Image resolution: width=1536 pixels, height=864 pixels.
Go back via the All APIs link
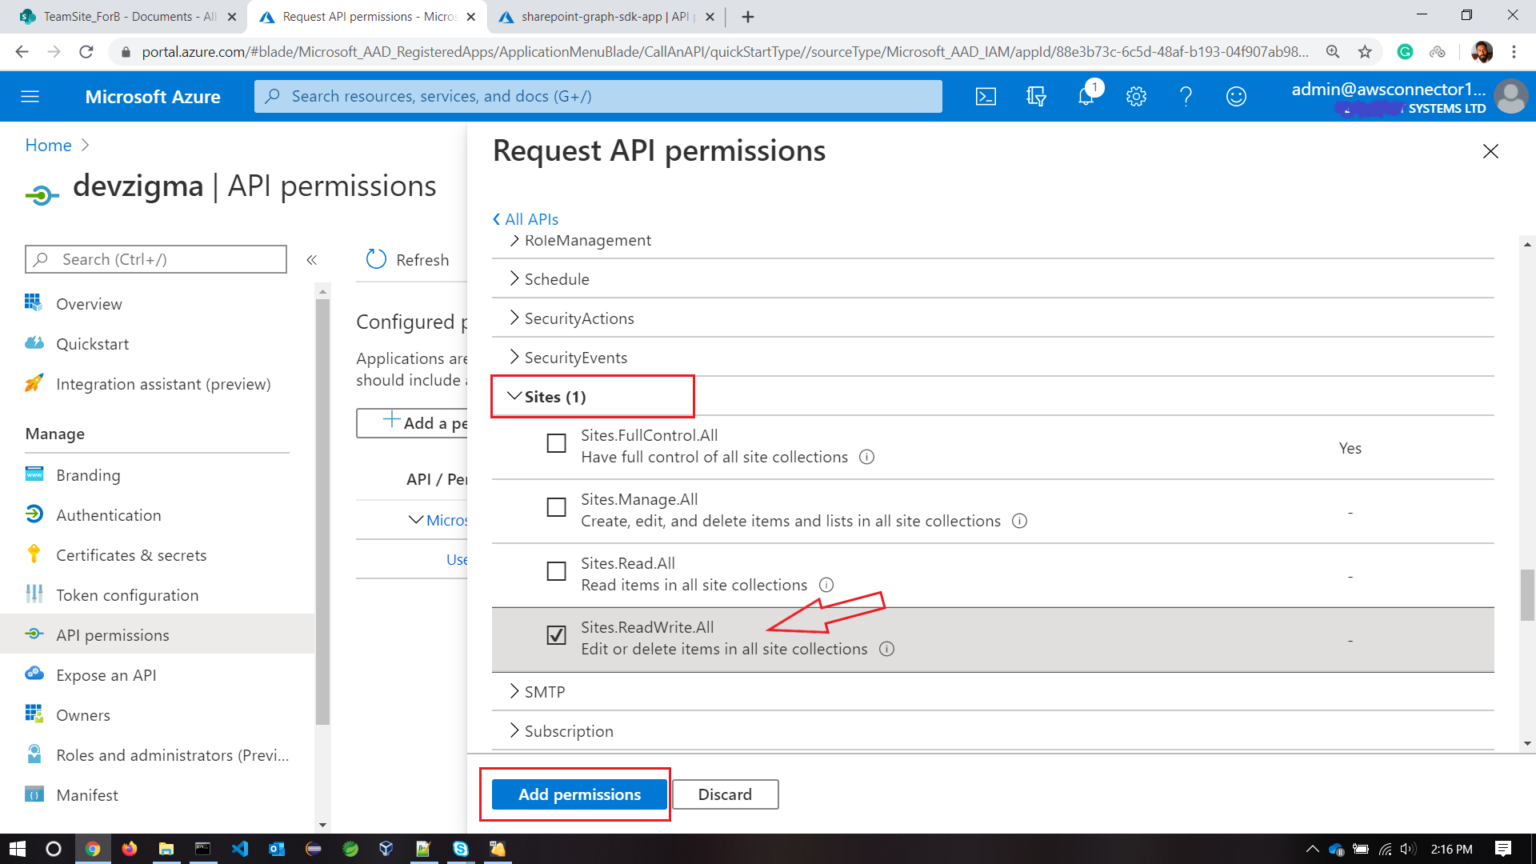point(525,218)
